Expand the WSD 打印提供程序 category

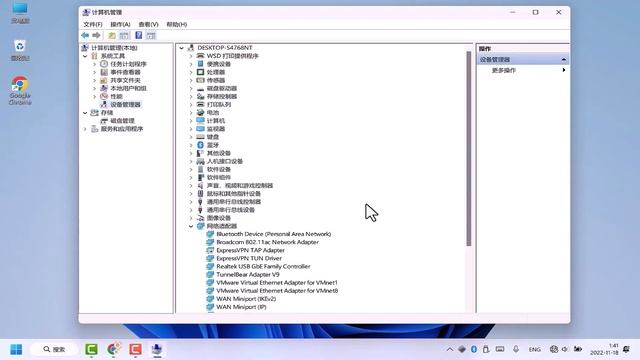(191, 56)
